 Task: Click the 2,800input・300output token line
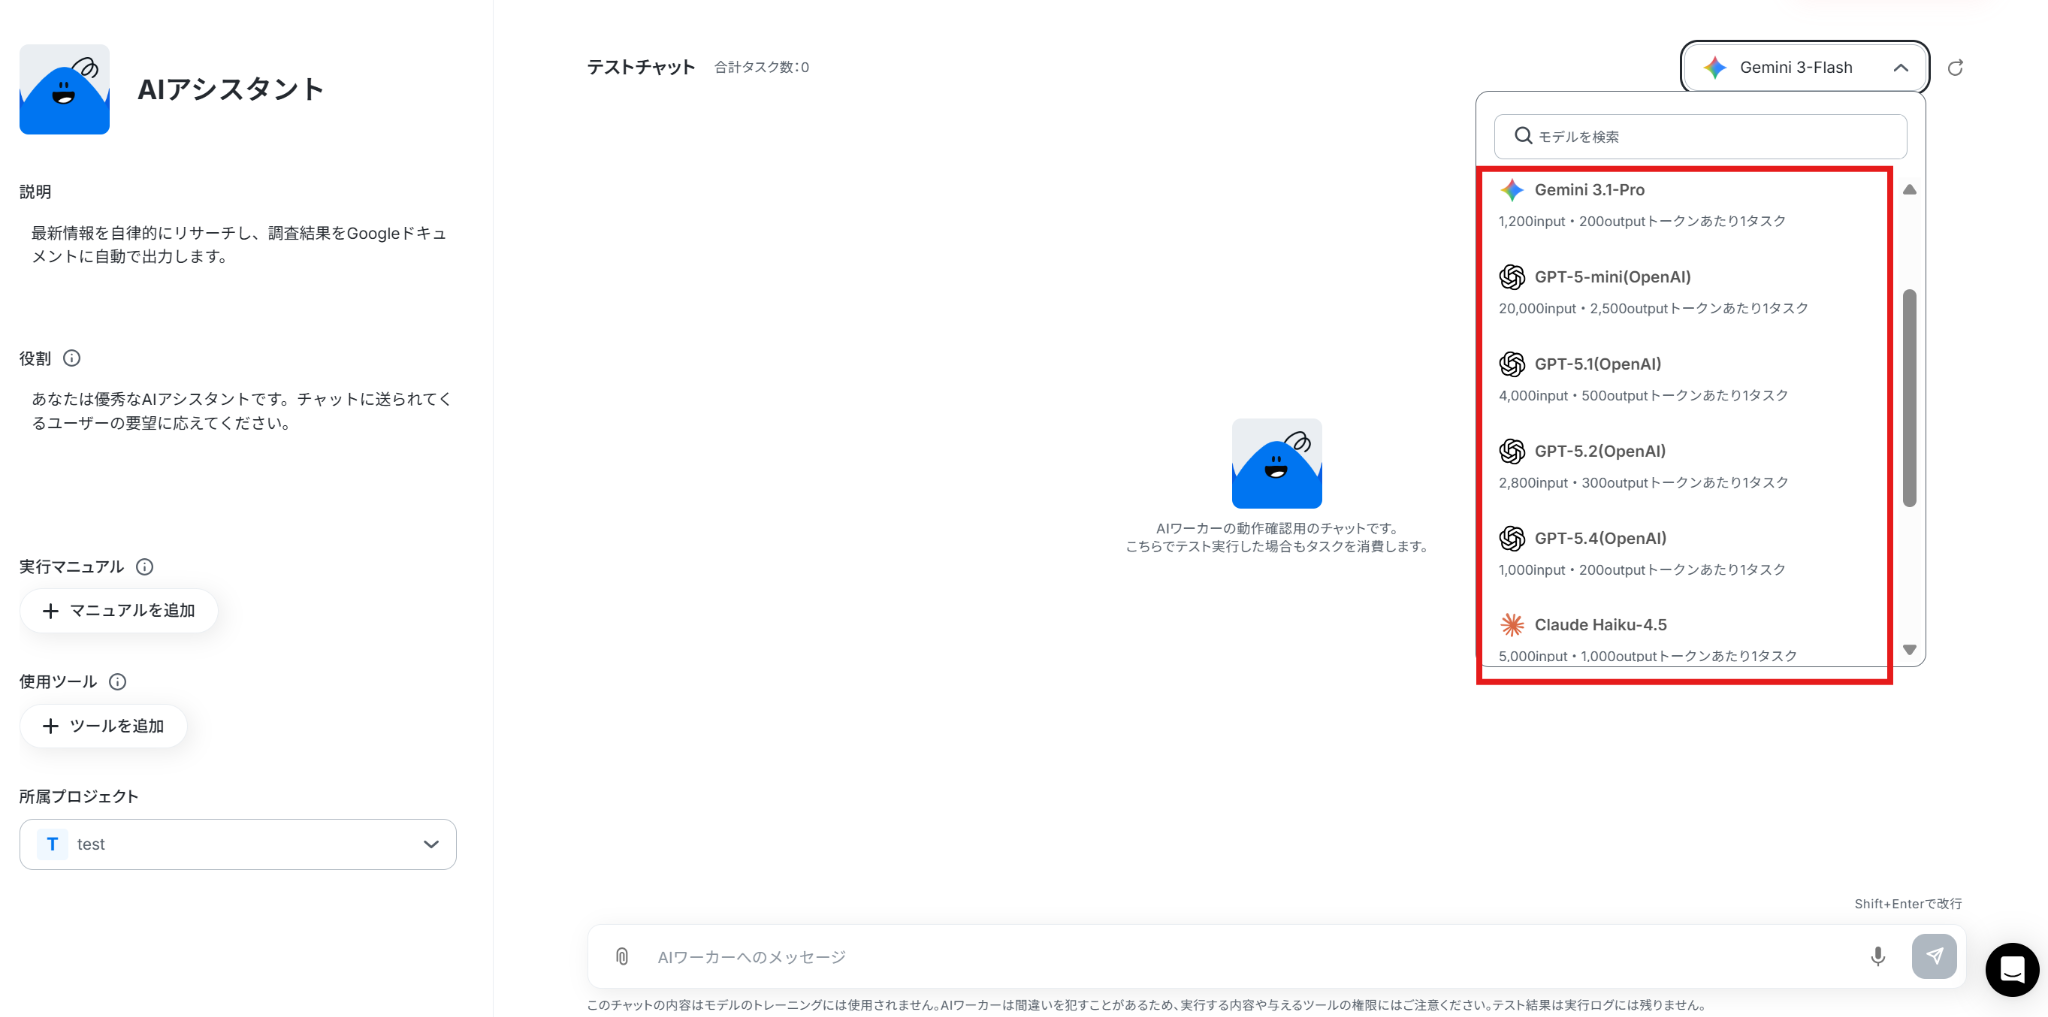coord(1643,482)
